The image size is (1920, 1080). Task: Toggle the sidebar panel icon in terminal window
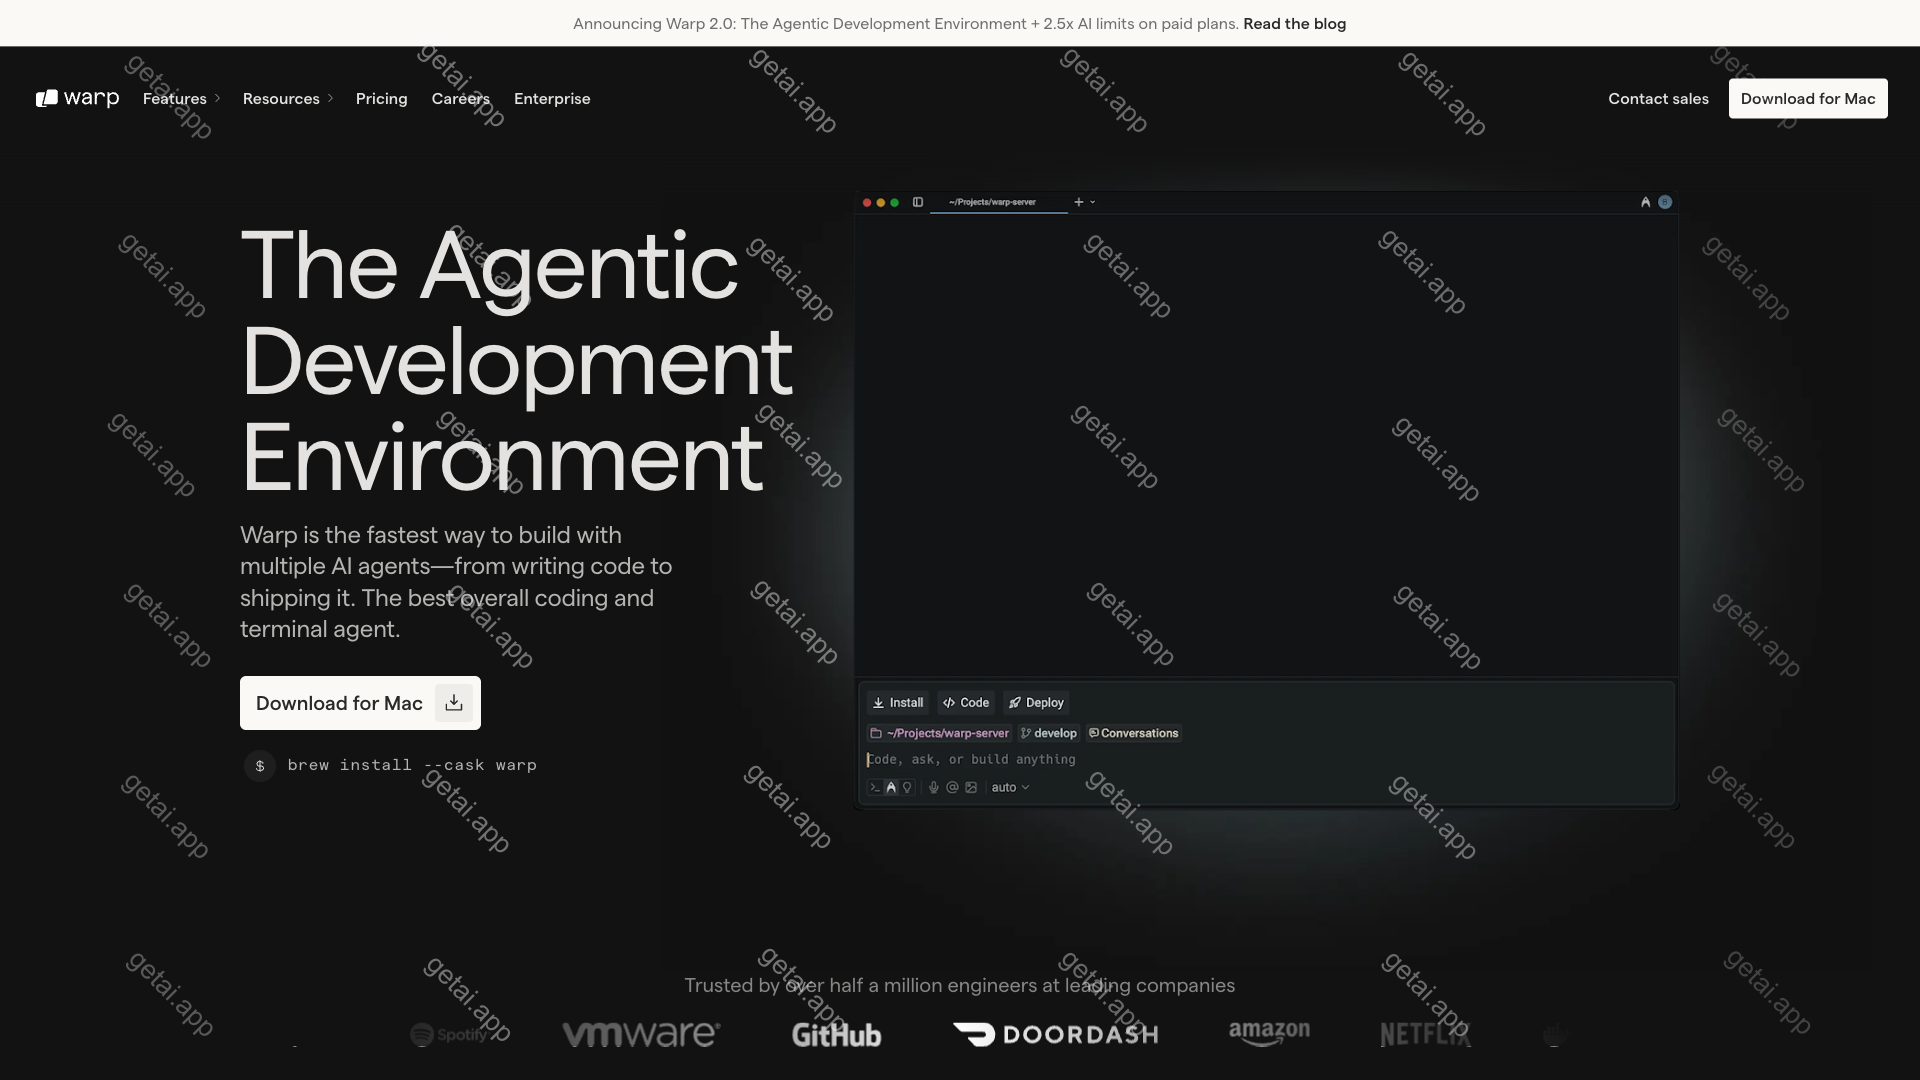(x=917, y=202)
